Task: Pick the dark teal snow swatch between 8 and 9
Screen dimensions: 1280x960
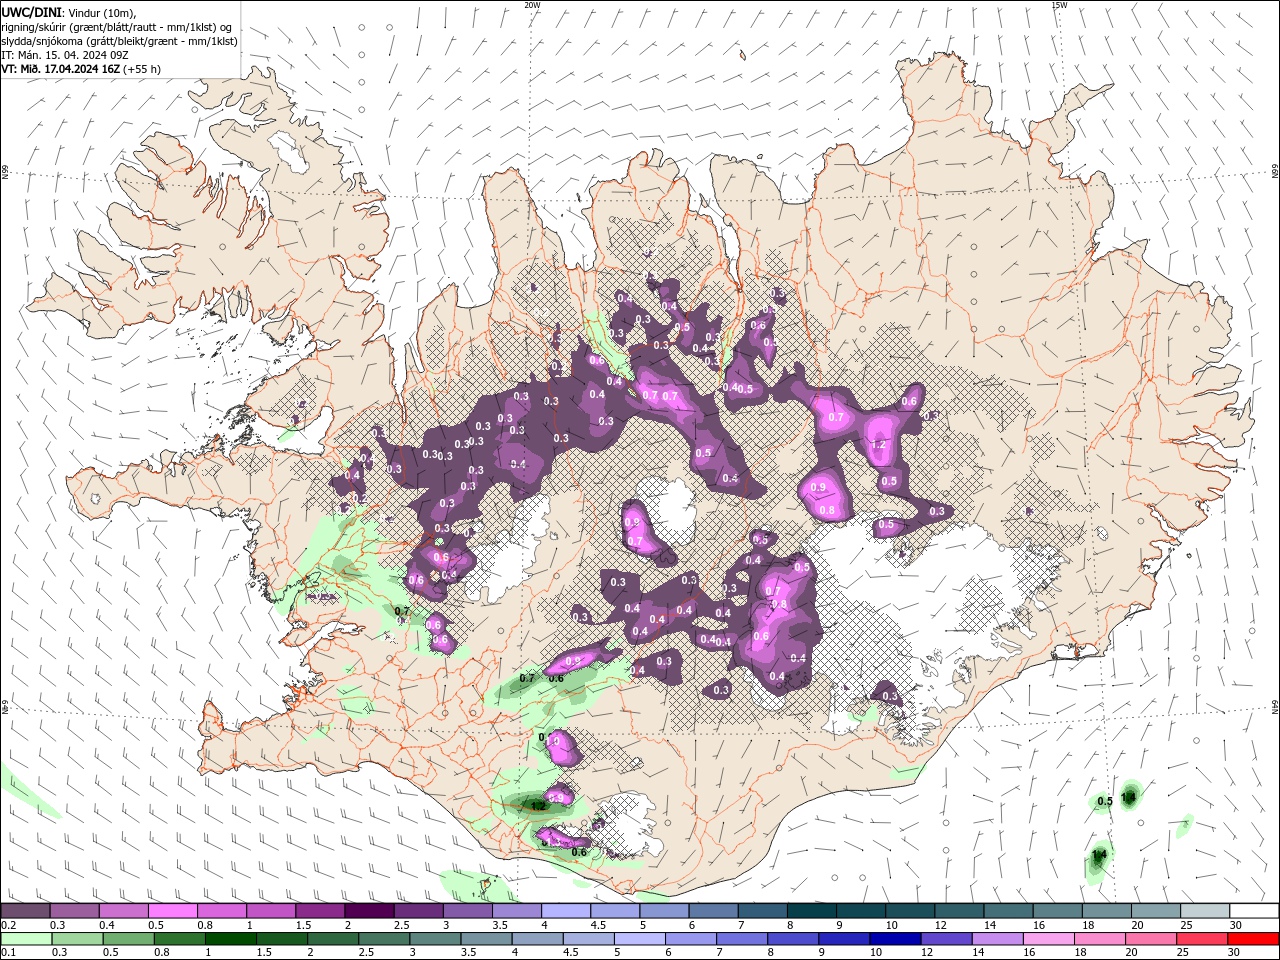Action: [813, 910]
